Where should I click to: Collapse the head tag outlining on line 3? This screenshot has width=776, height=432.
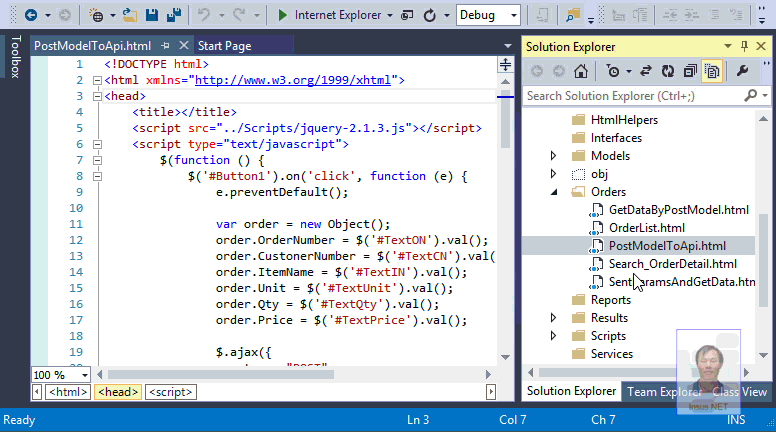click(97, 96)
